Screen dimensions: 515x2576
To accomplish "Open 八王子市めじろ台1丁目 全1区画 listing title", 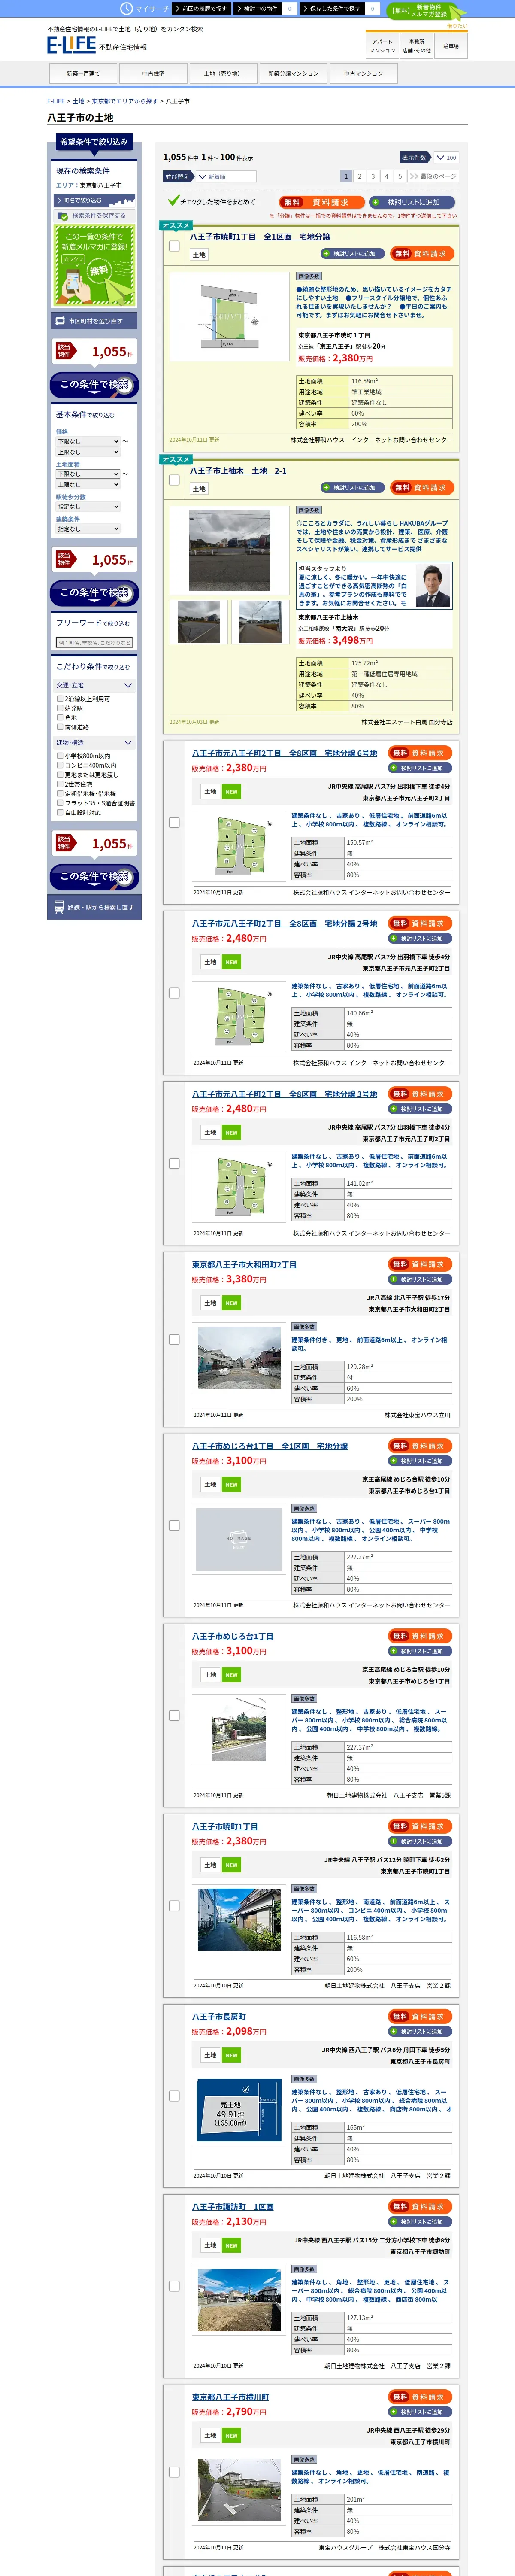I will coord(270,1446).
